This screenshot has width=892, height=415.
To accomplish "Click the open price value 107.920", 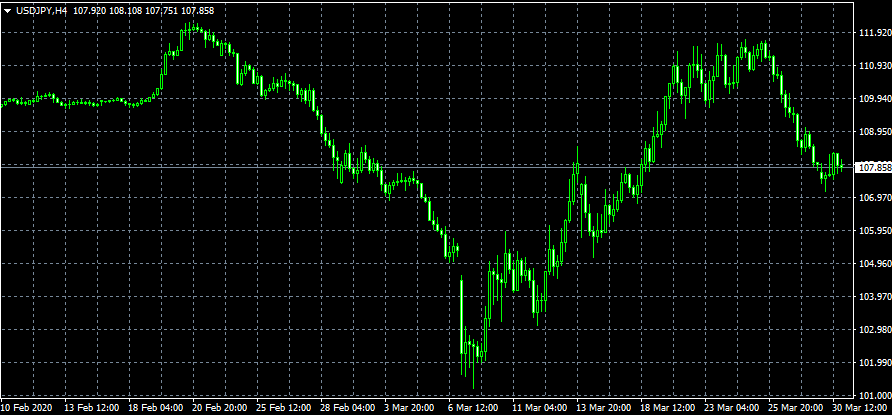I will tap(90, 11).
